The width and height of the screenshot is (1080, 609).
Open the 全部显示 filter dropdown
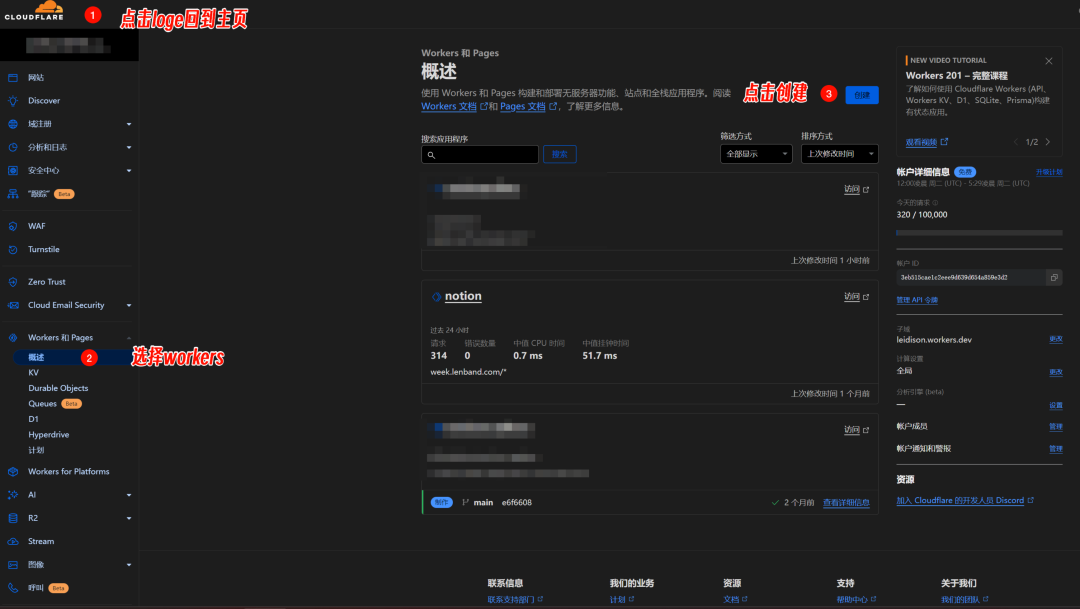[756, 154]
